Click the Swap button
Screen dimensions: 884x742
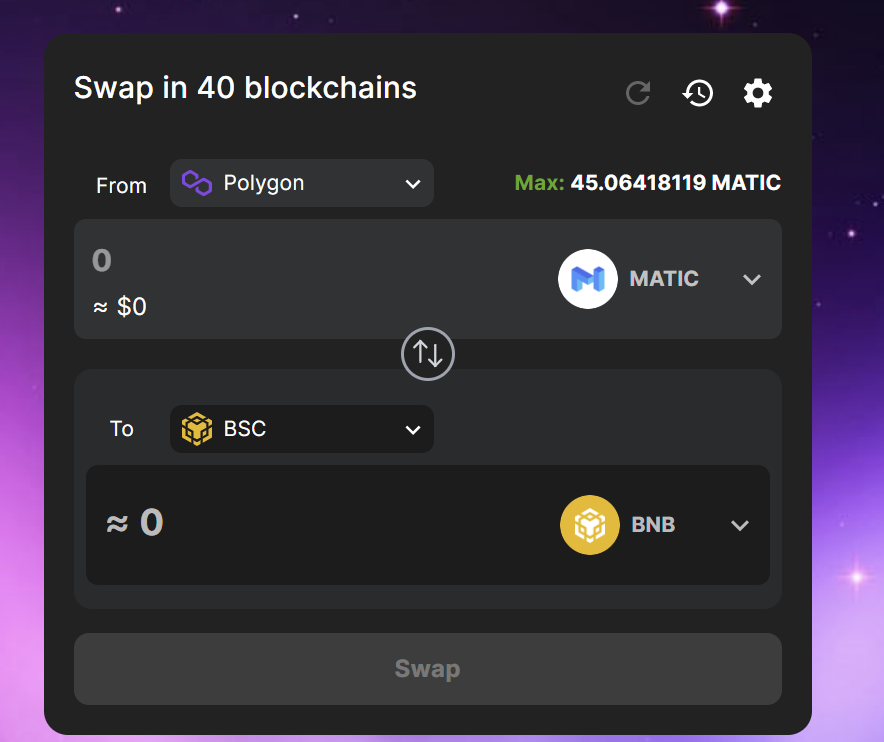[428, 669]
